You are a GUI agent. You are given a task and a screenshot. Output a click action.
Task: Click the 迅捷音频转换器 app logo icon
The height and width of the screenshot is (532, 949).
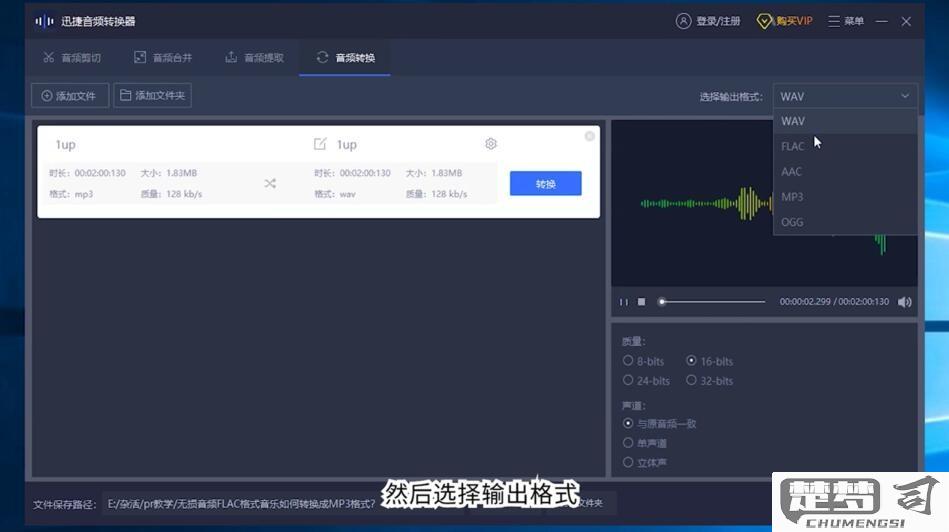pyautogui.click(x=44, y=21)
